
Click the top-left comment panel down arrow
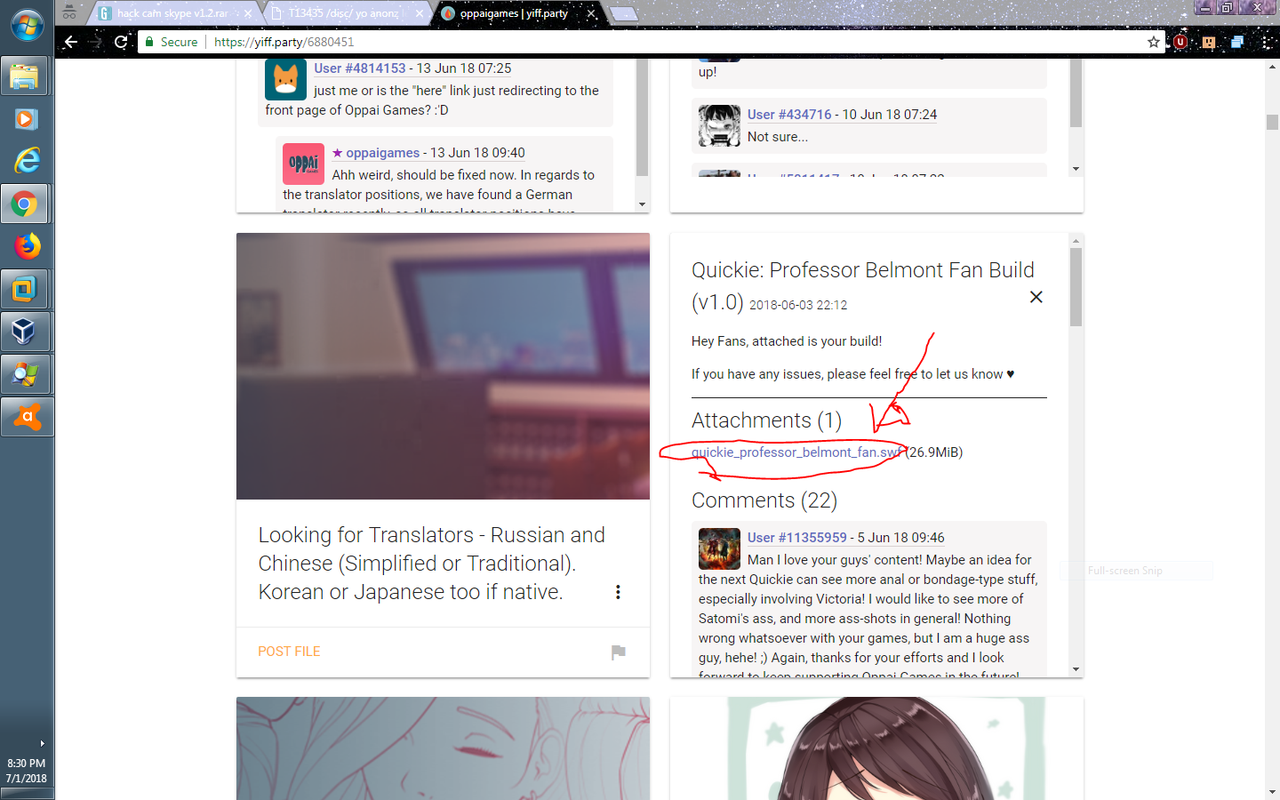(x=642, y=203)
